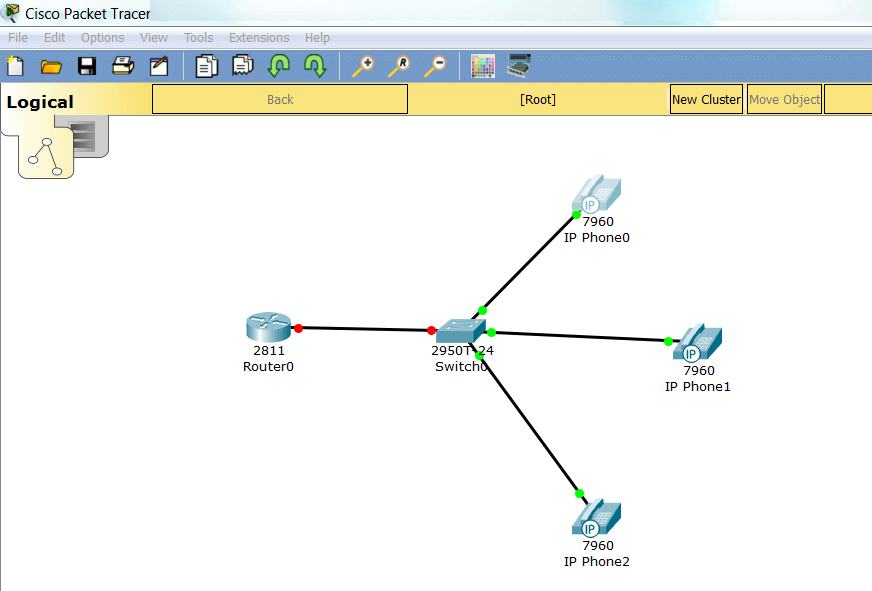Select the 2811 Router0 device

click(x=267, y=328)
